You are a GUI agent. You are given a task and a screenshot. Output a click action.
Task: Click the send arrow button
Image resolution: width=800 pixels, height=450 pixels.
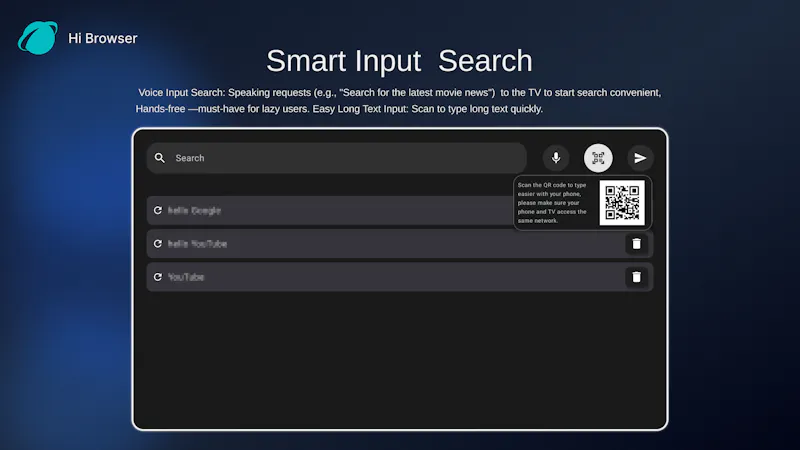pyautogui.click(x=640, y=158)
